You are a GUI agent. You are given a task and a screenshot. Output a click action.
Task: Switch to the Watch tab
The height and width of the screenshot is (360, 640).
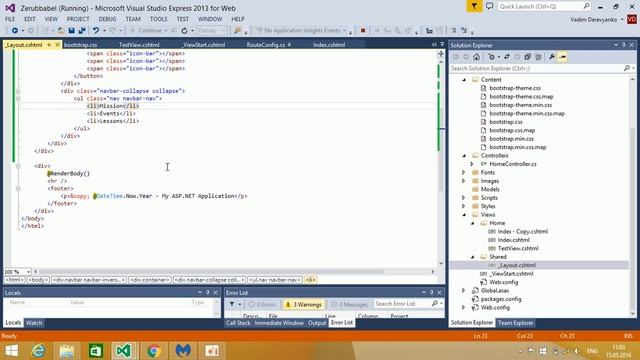pos(34,323)
